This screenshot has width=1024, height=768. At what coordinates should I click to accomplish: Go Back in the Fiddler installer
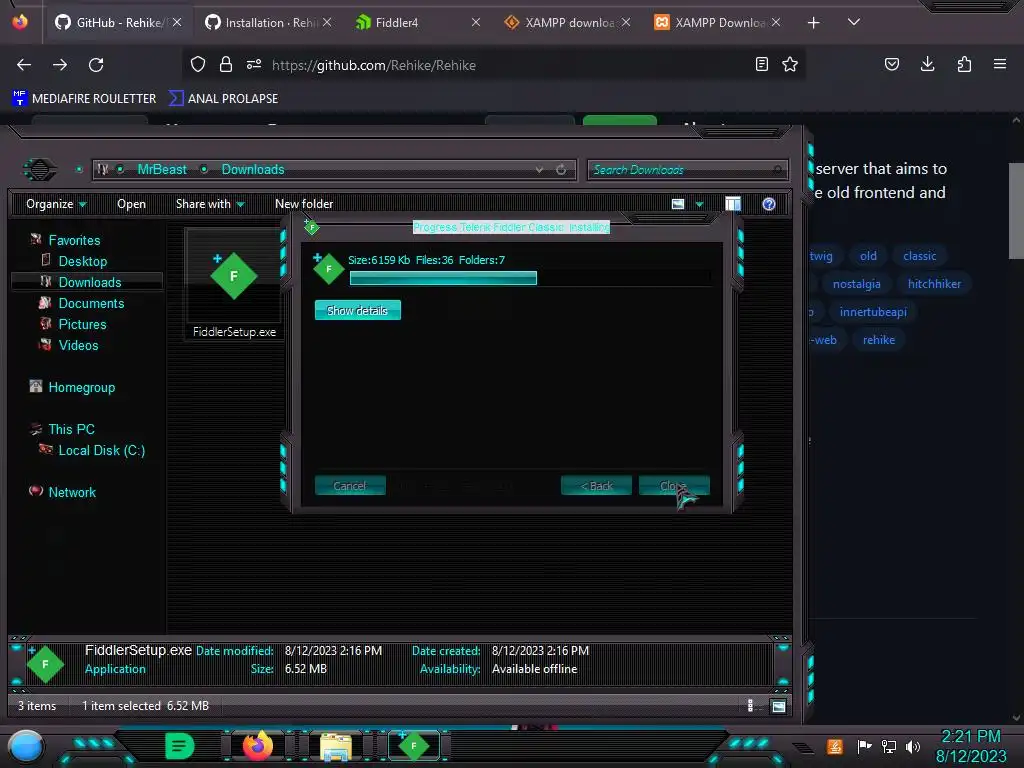coord(596,485)
